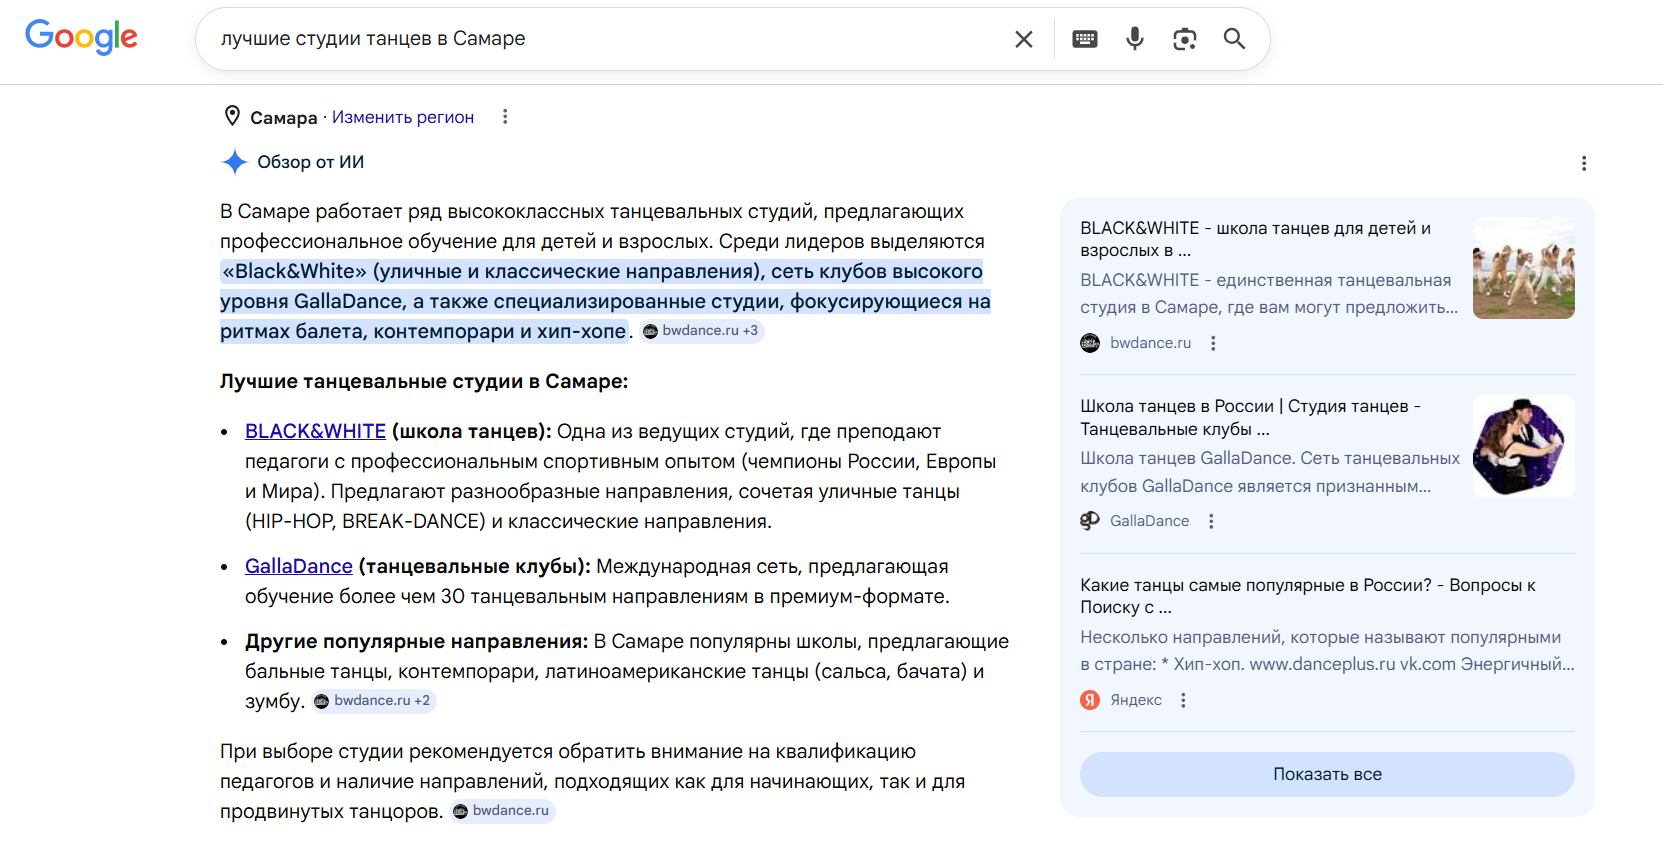The width and height of the screenshot is (1663, 849).
Task: Click the Яндекс favicon icon
Action: pos(1090,700)
